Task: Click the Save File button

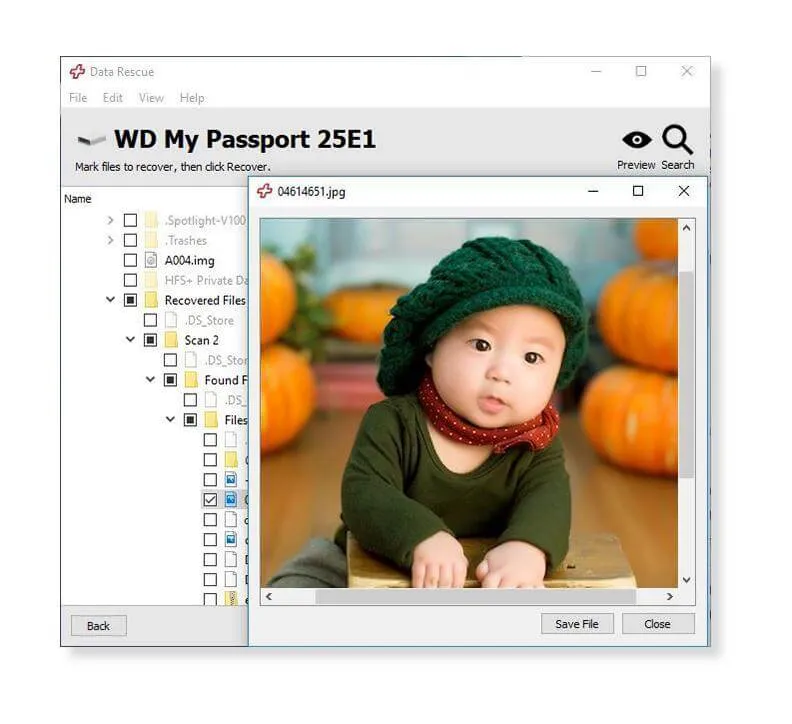Action: (x=576, y=624)
